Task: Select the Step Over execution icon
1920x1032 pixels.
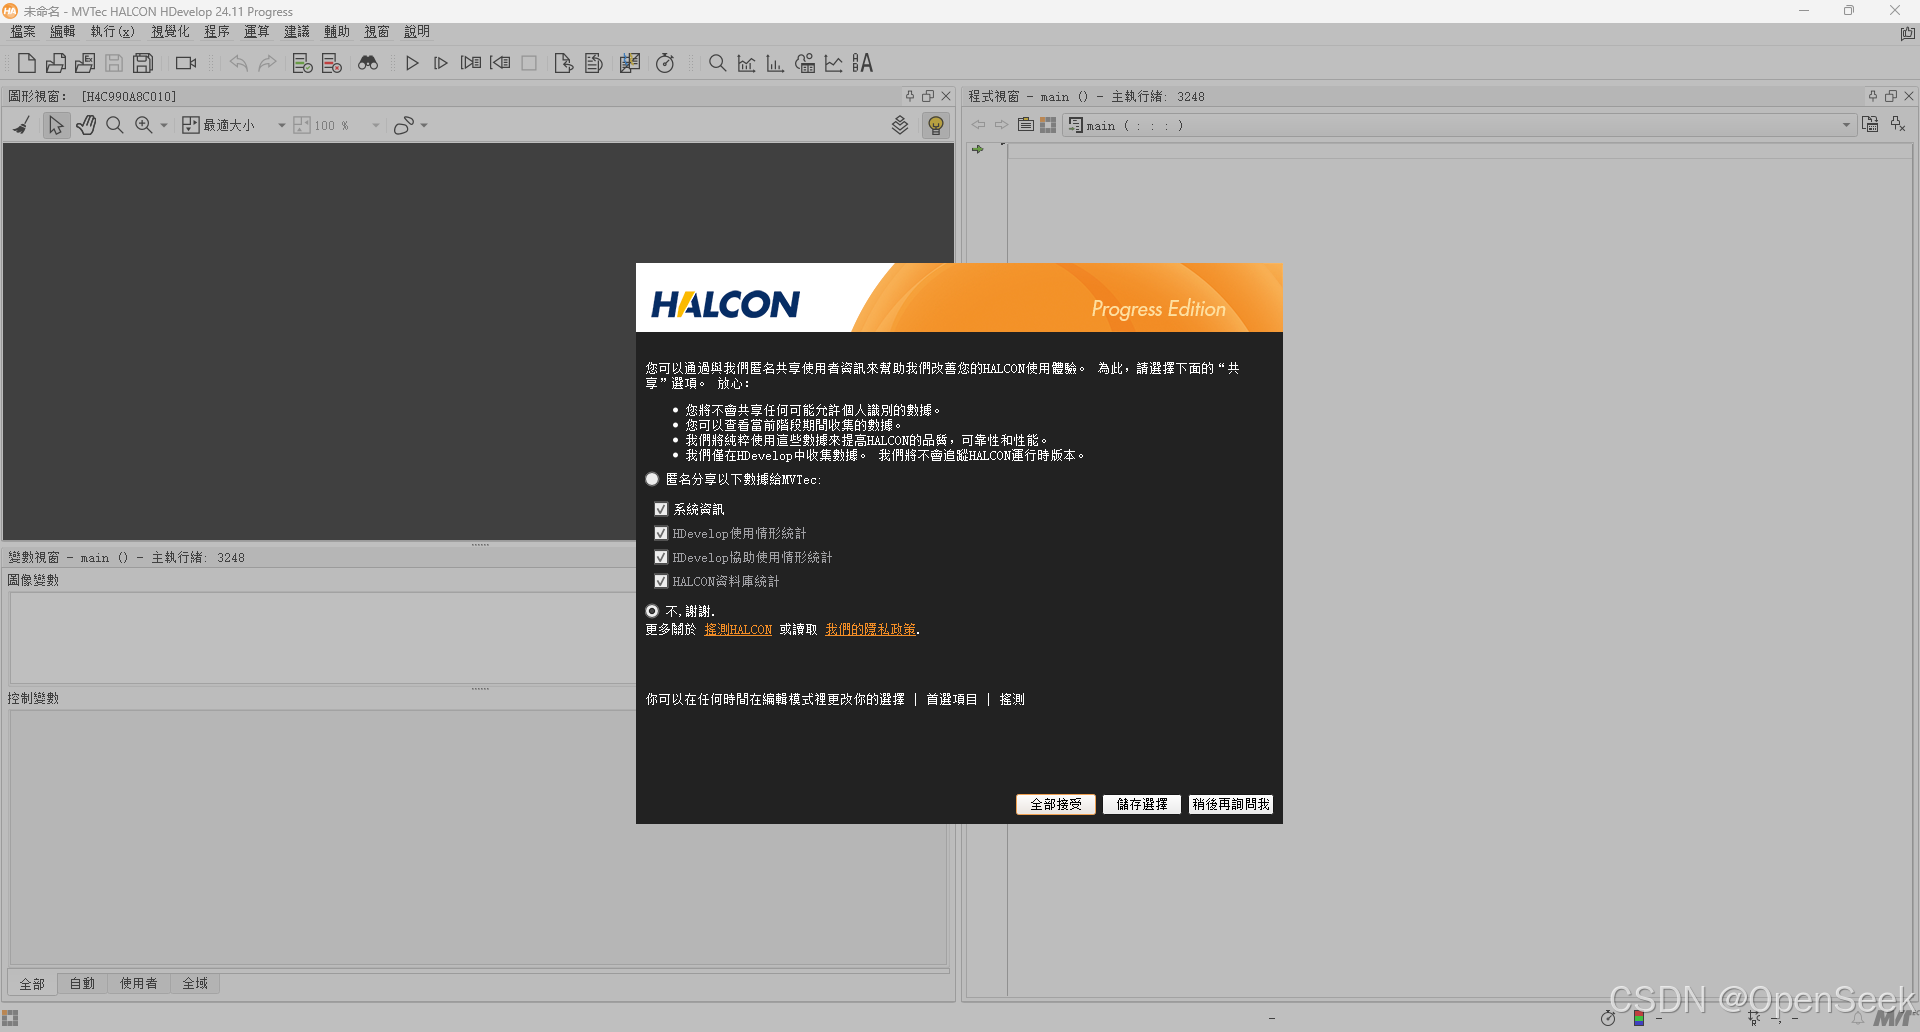Action: point(441,63)
